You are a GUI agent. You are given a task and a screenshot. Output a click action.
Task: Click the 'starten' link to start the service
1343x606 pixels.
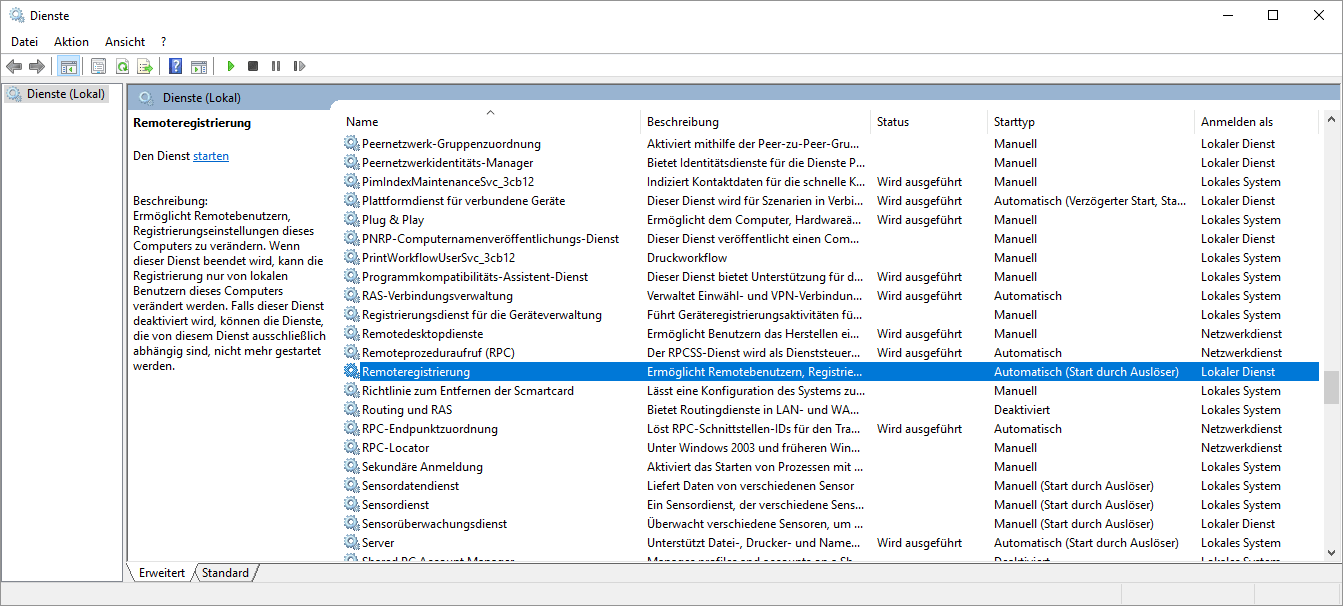210,156
